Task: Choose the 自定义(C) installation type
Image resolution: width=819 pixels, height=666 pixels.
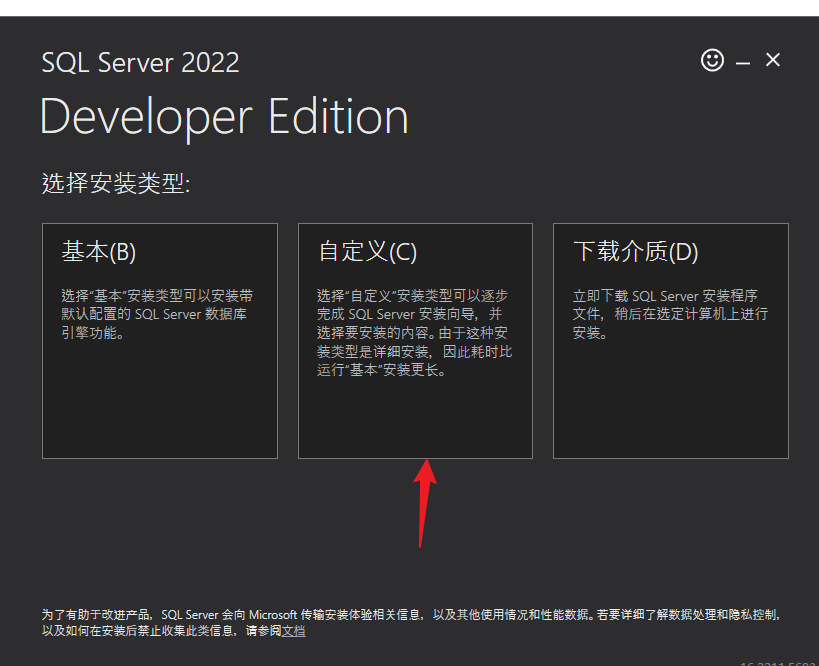Action: tap(415, 341)
